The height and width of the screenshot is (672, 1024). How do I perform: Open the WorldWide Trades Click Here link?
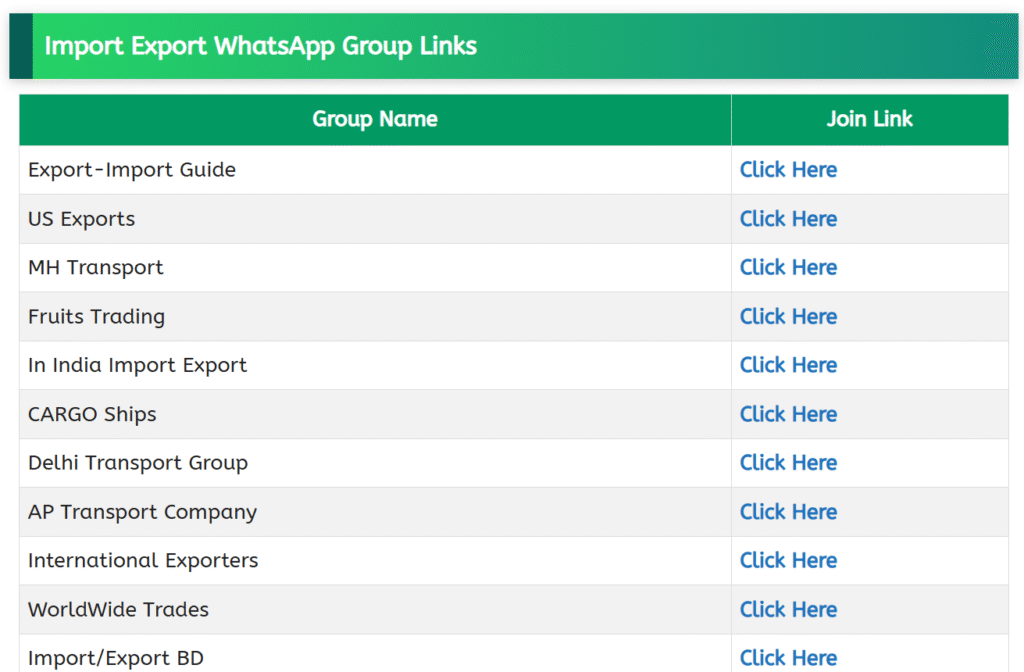pos(788,609)
